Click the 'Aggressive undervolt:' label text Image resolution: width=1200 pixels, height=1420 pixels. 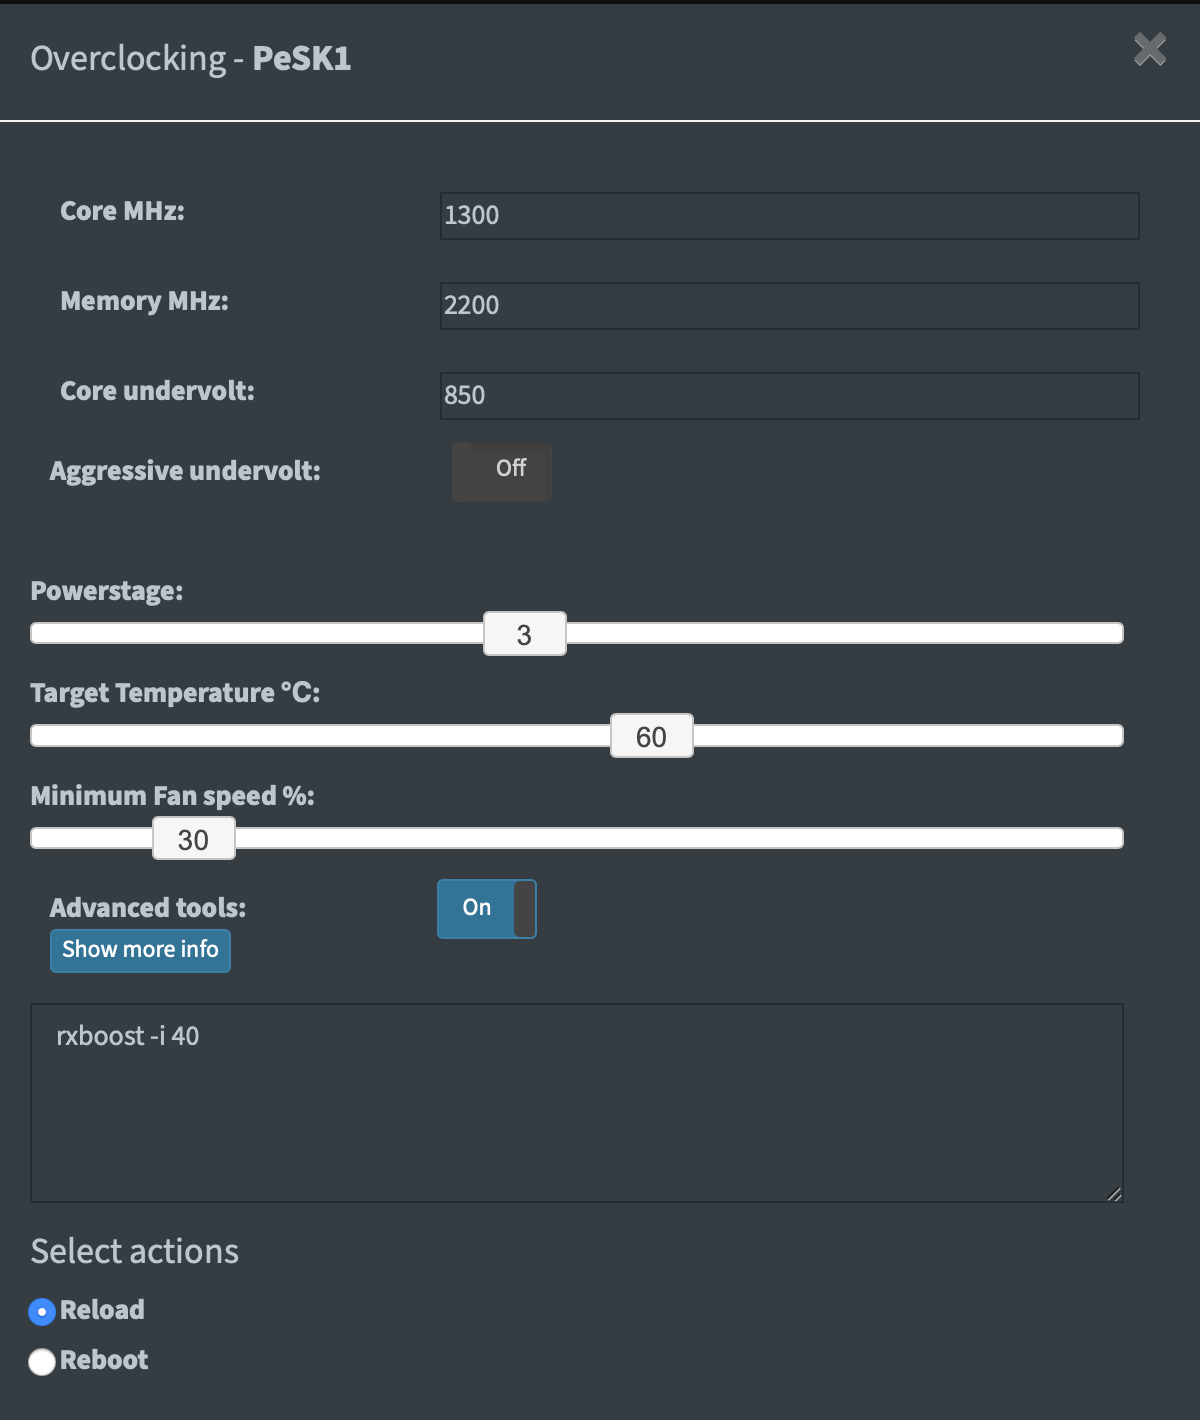185,471
